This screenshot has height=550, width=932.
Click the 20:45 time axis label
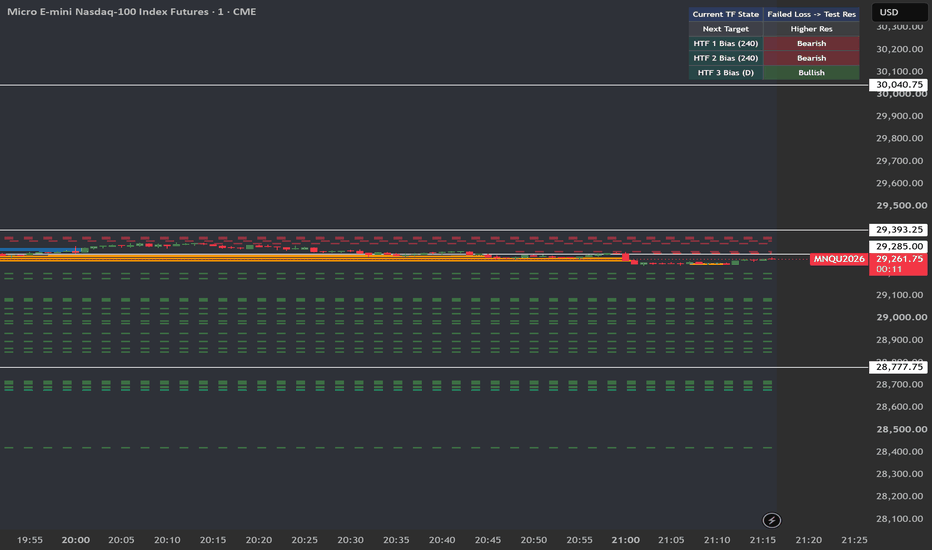[487, 540]
